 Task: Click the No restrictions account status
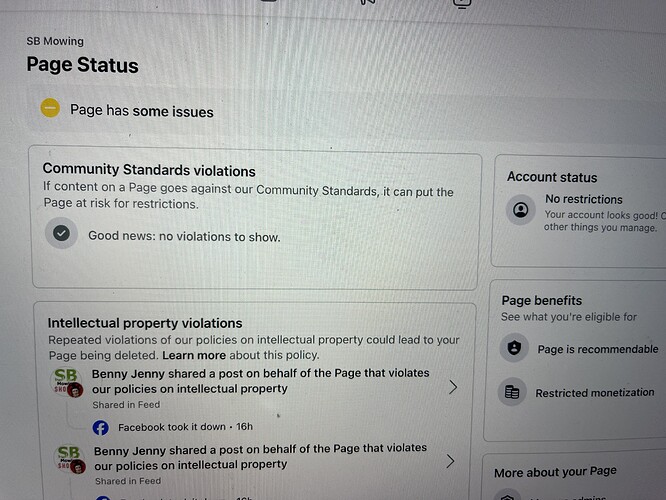click(x=584, y=199)
